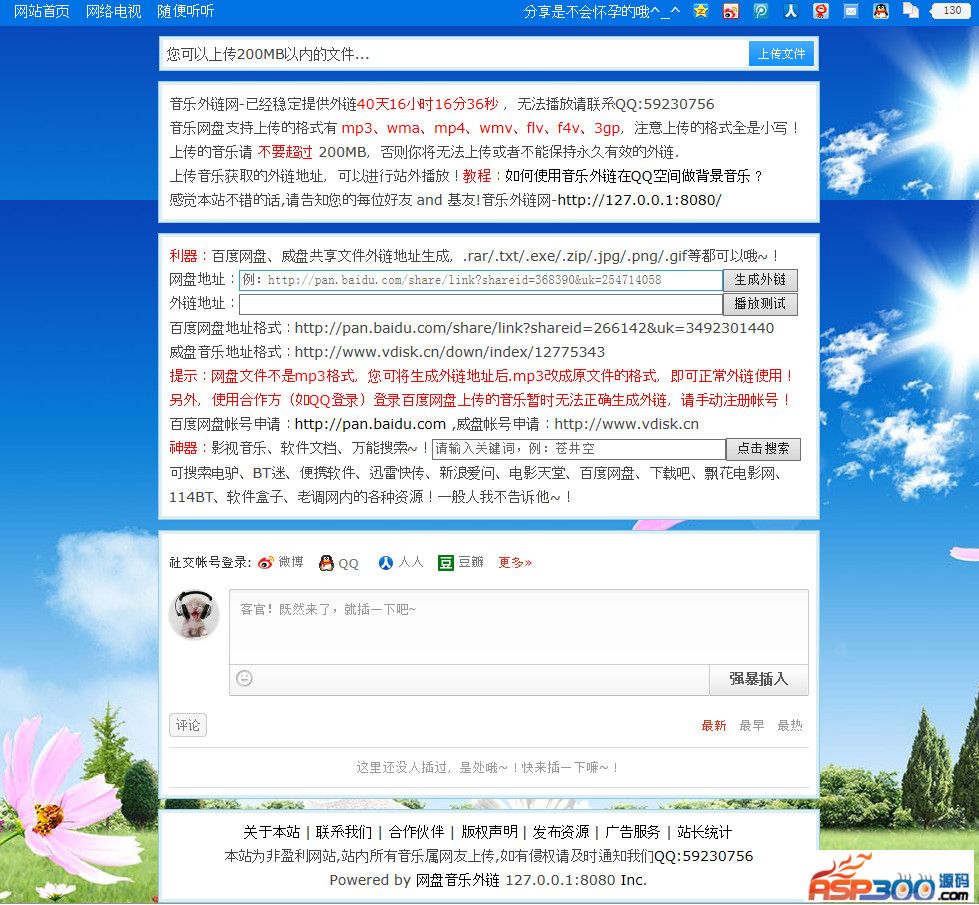Share to Sina Weibo top icon
Image resolution: width=979 pixels, height=905 pixels.
coord(731,11)
